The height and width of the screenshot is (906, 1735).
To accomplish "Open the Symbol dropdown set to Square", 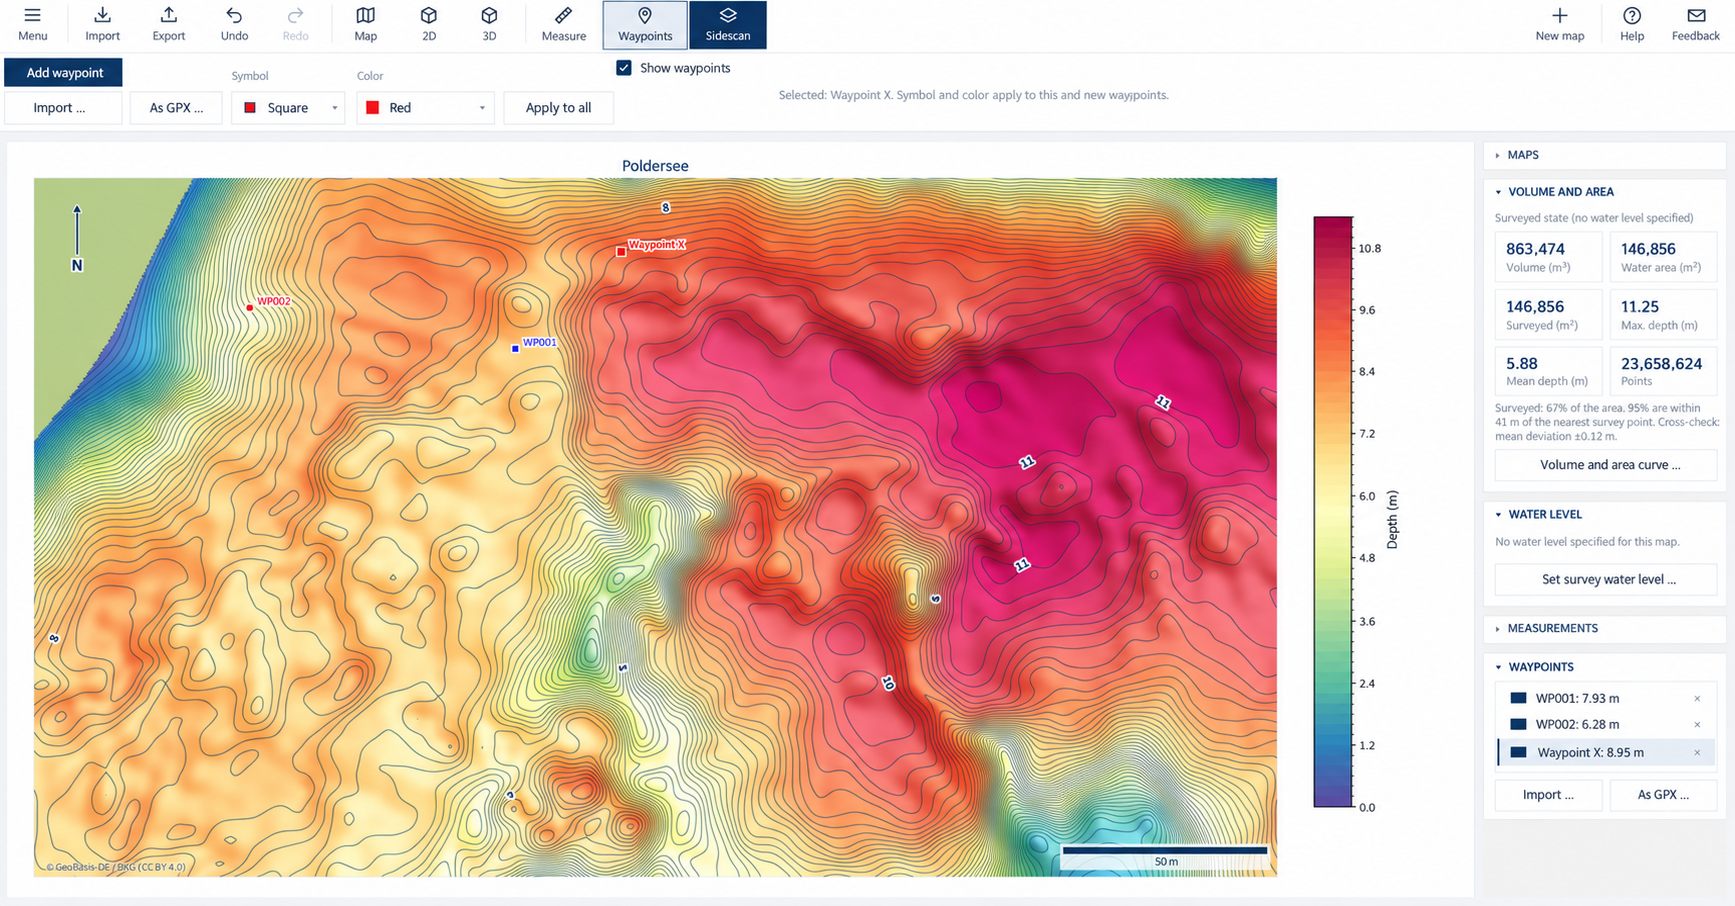I will [x=288, y=108].
